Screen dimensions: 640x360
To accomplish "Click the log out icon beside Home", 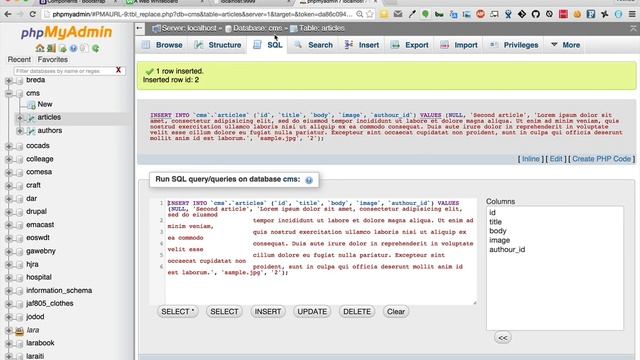I will point(51,48).
